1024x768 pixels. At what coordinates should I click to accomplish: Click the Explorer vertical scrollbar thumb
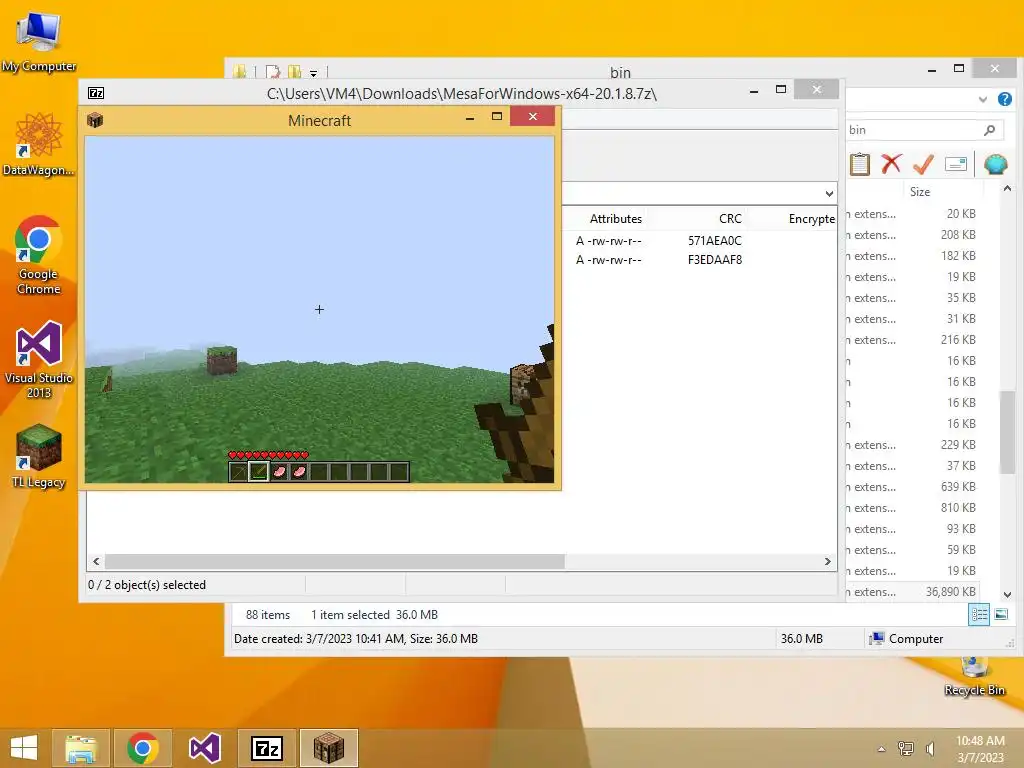1007,432
